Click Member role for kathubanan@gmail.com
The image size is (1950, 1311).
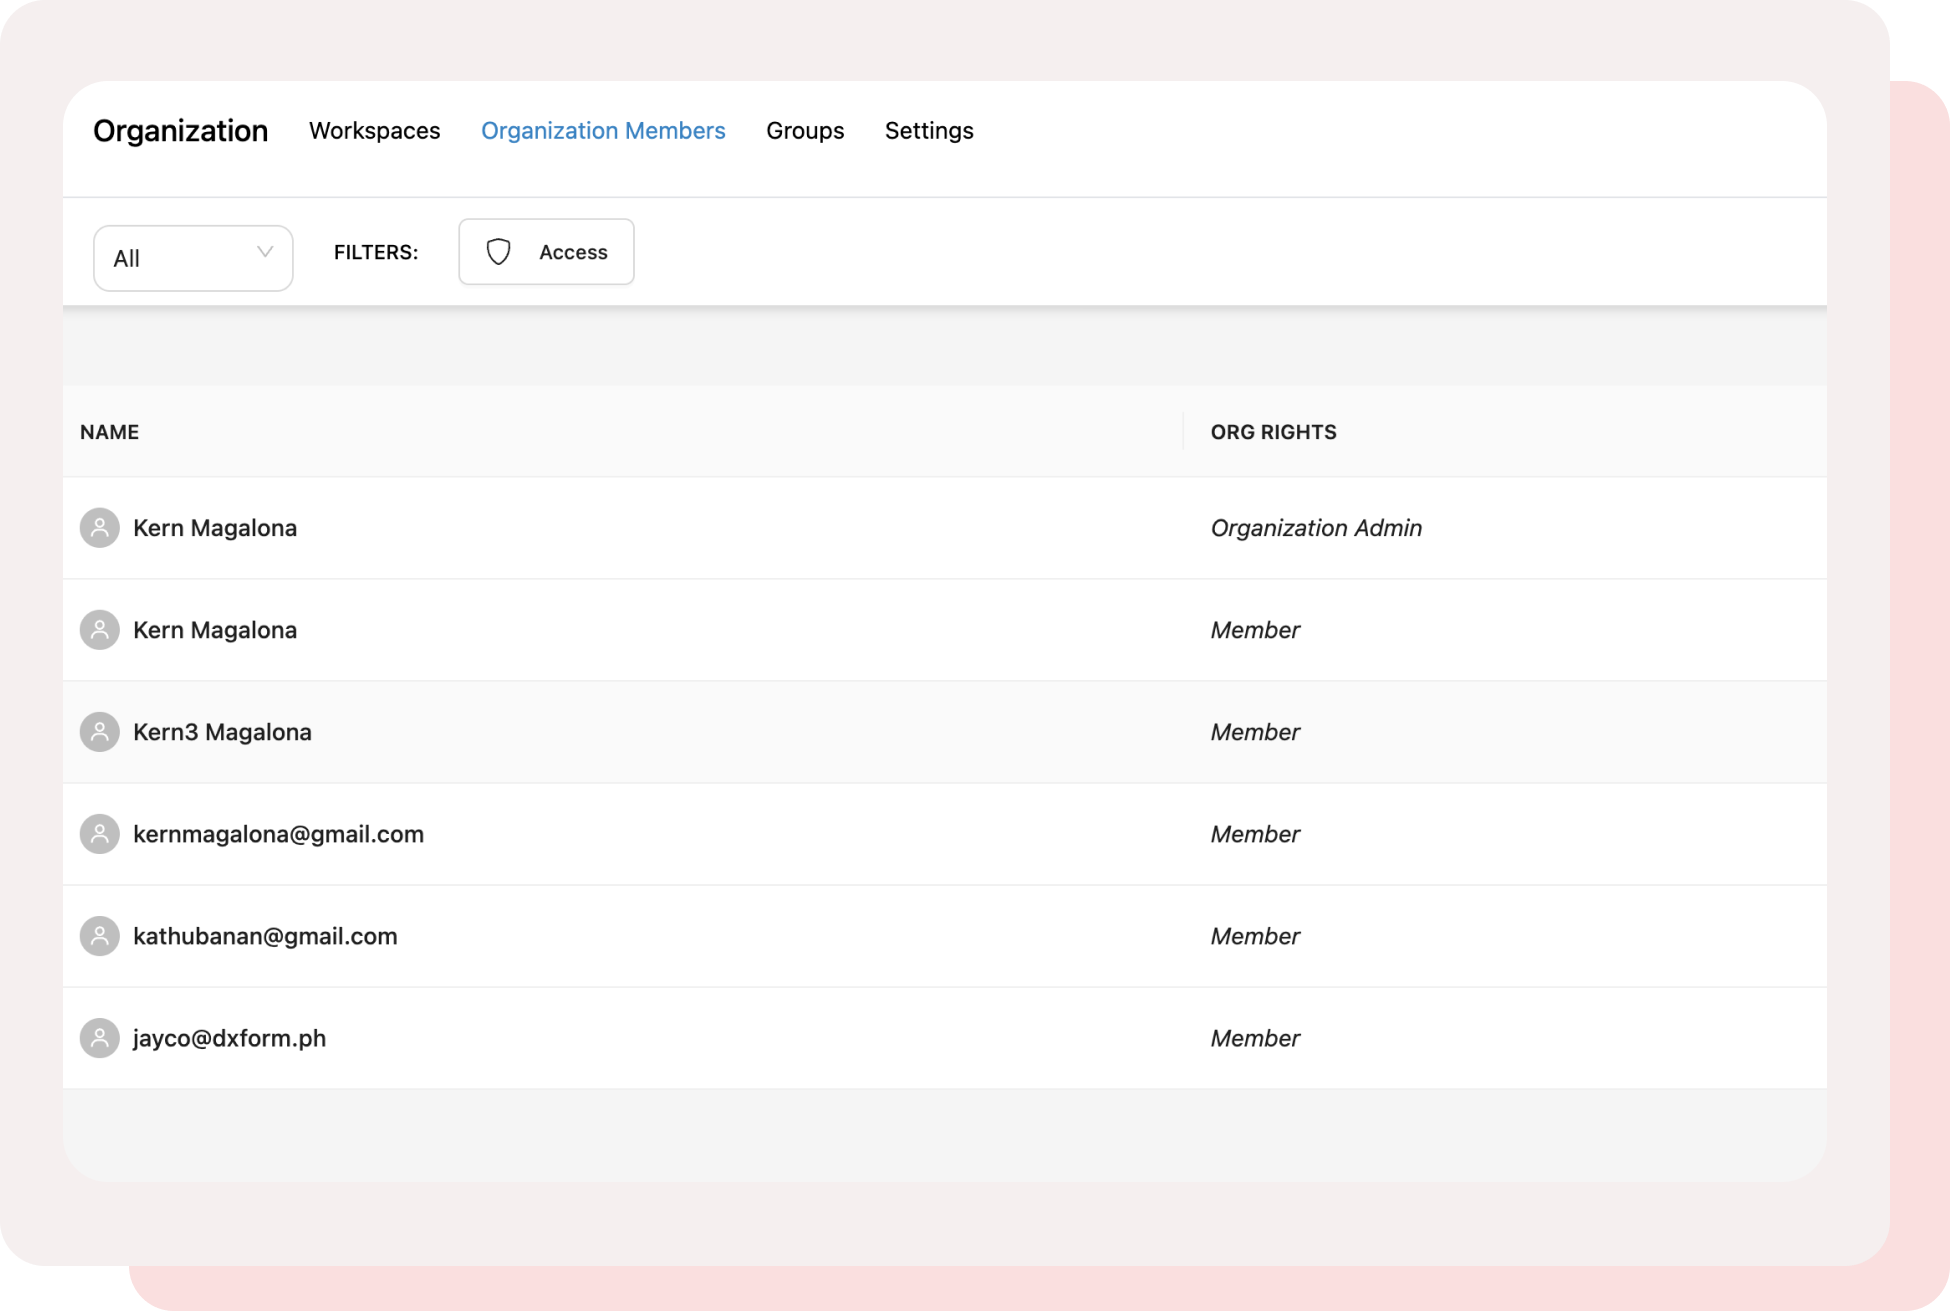pos(1255,936)
